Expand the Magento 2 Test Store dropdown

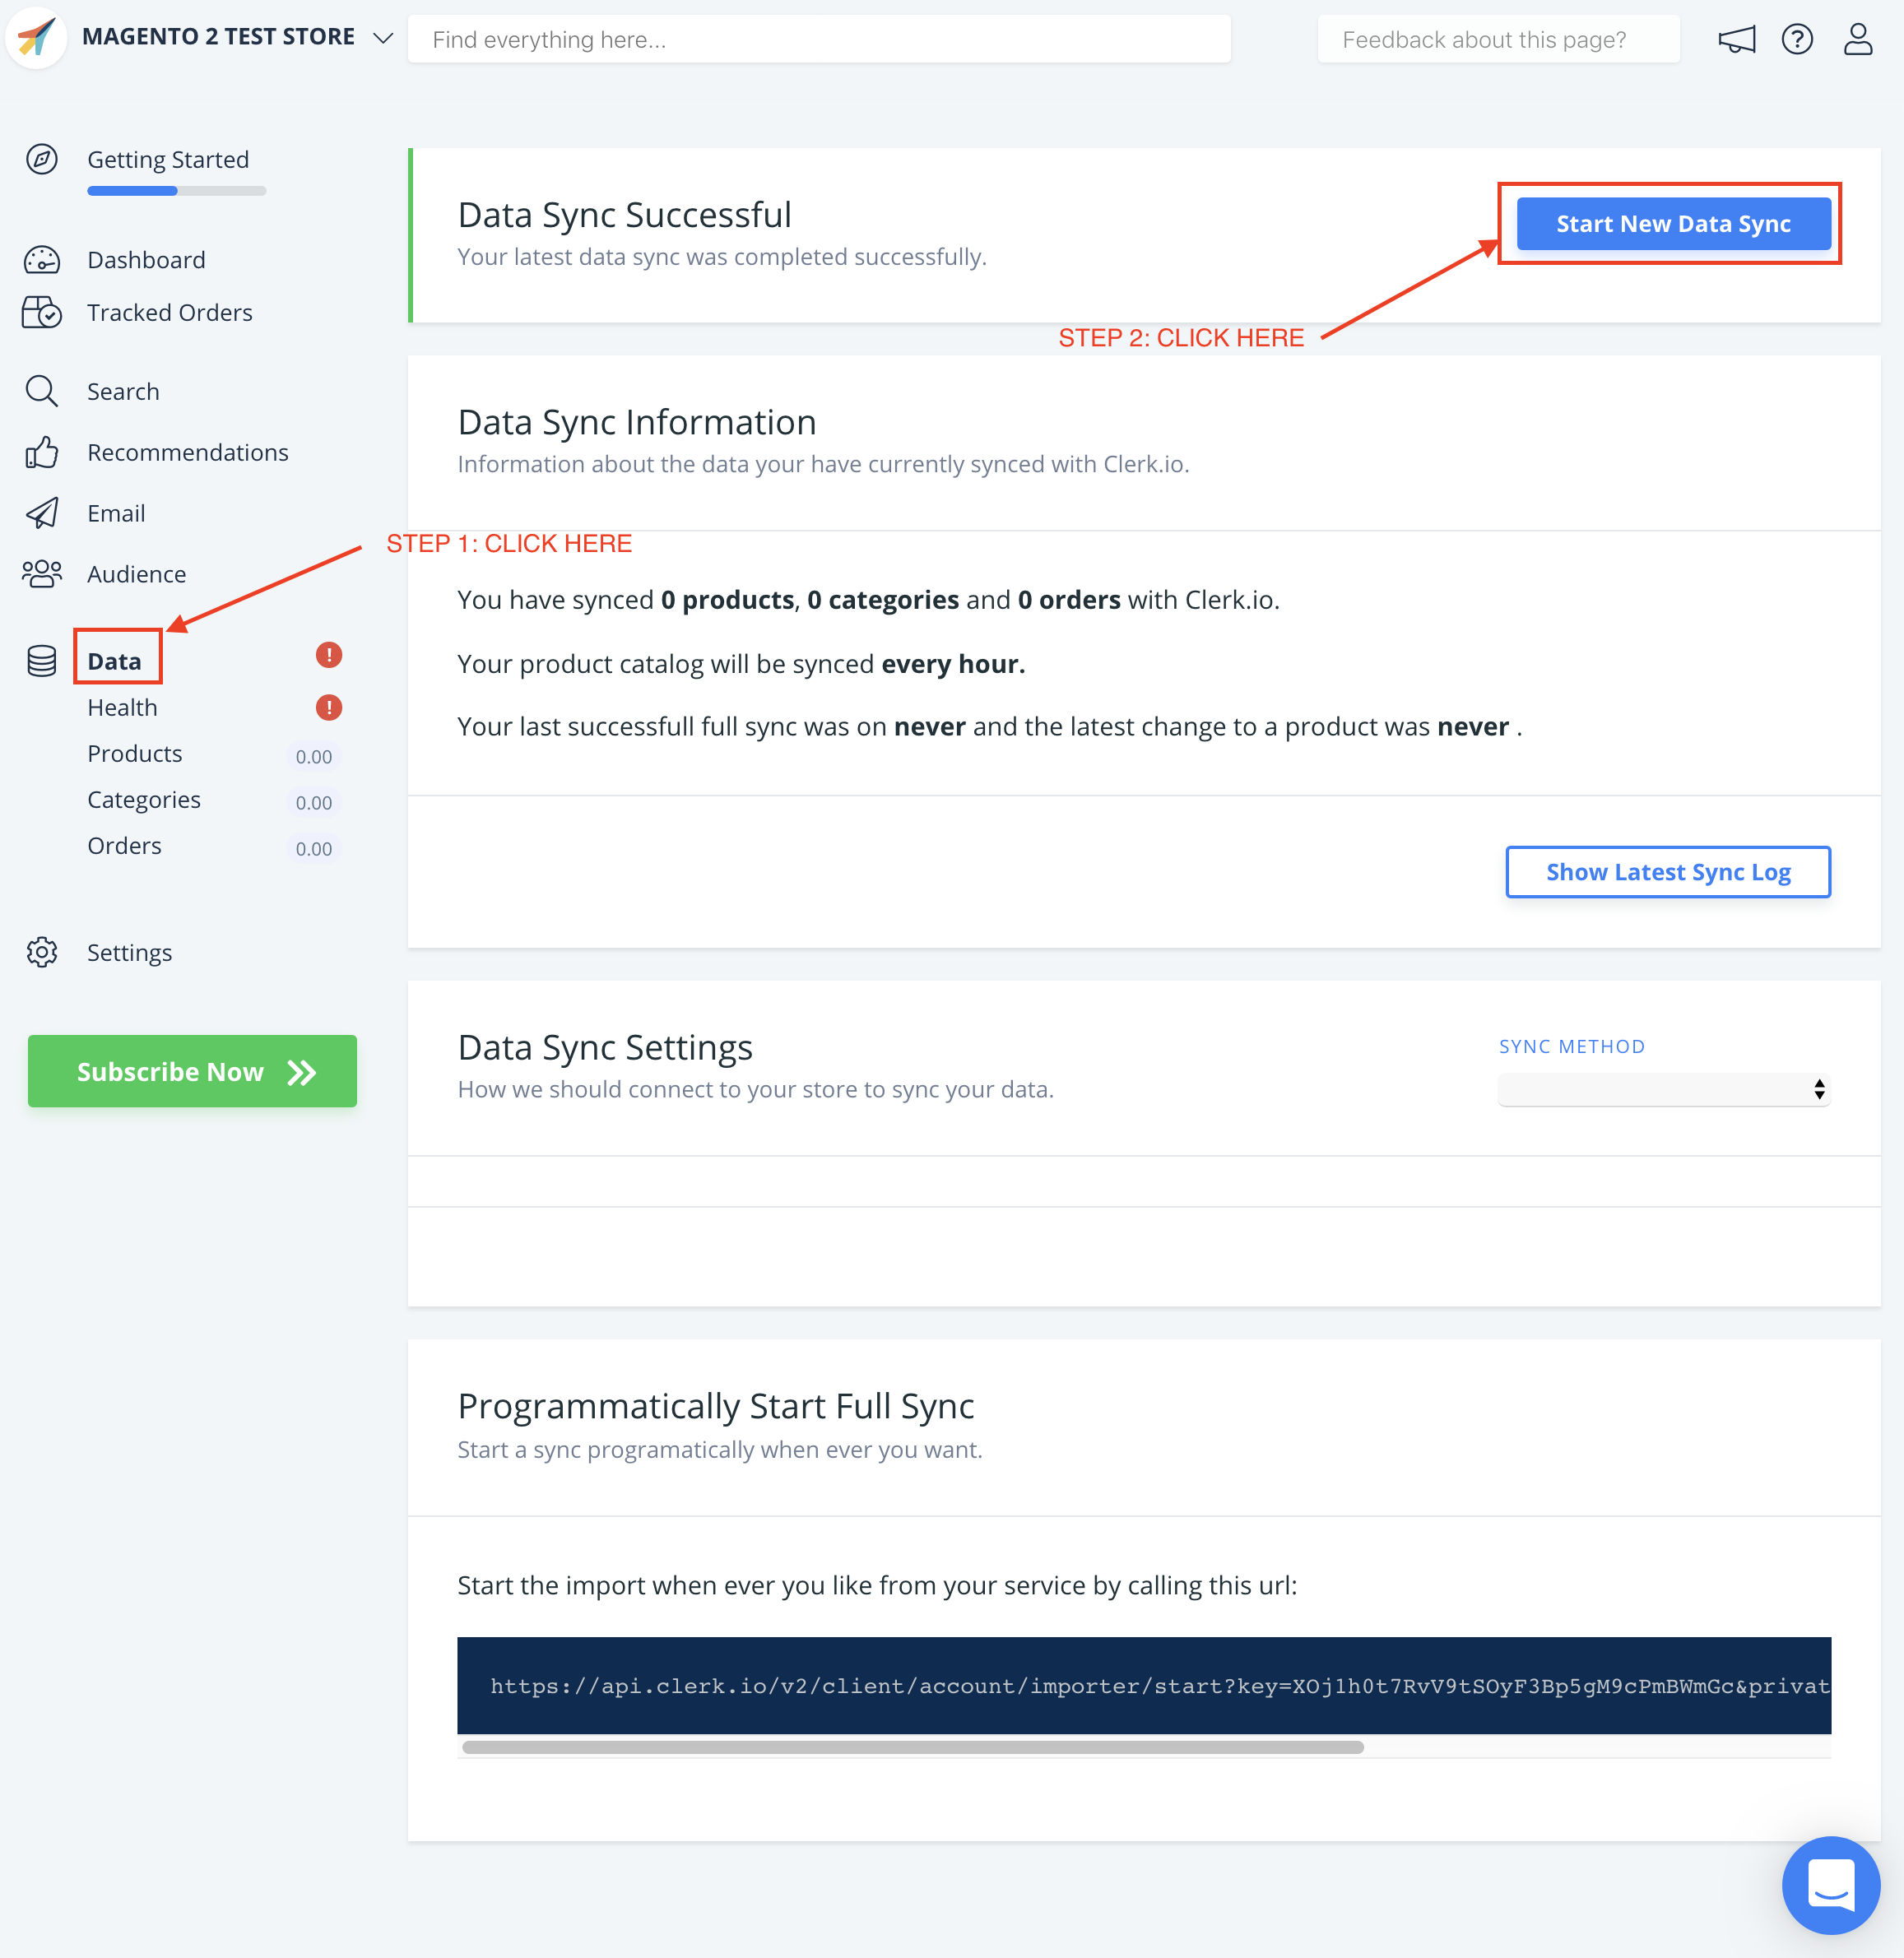click(383, 38)
